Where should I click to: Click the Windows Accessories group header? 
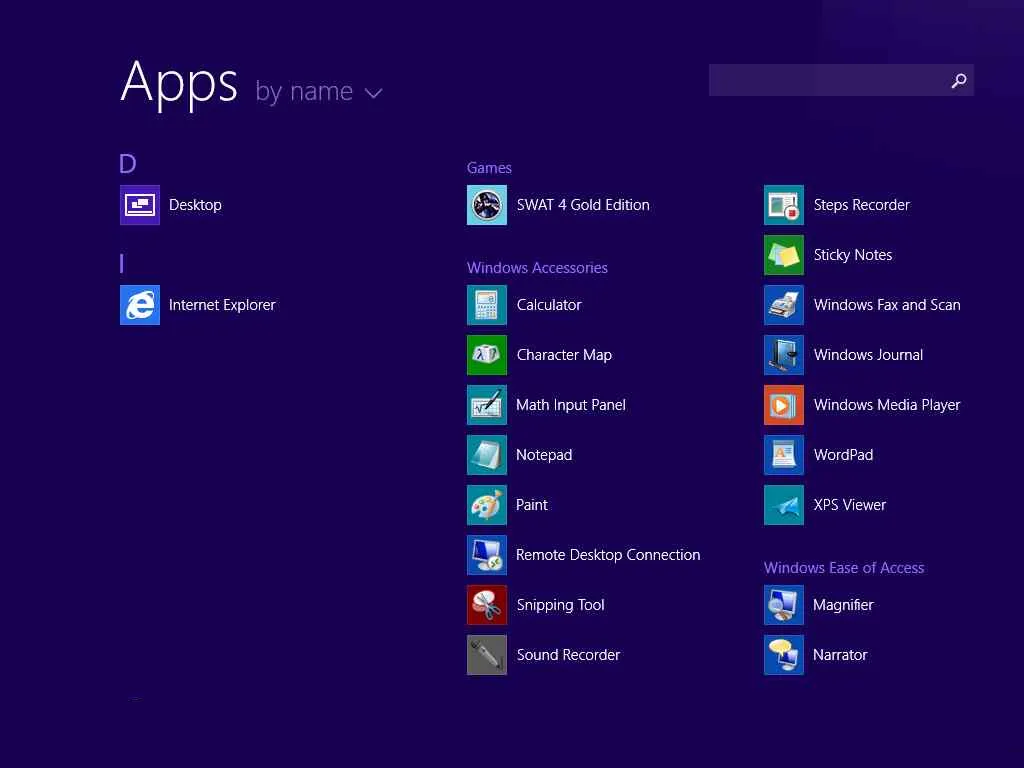[537, 268]
